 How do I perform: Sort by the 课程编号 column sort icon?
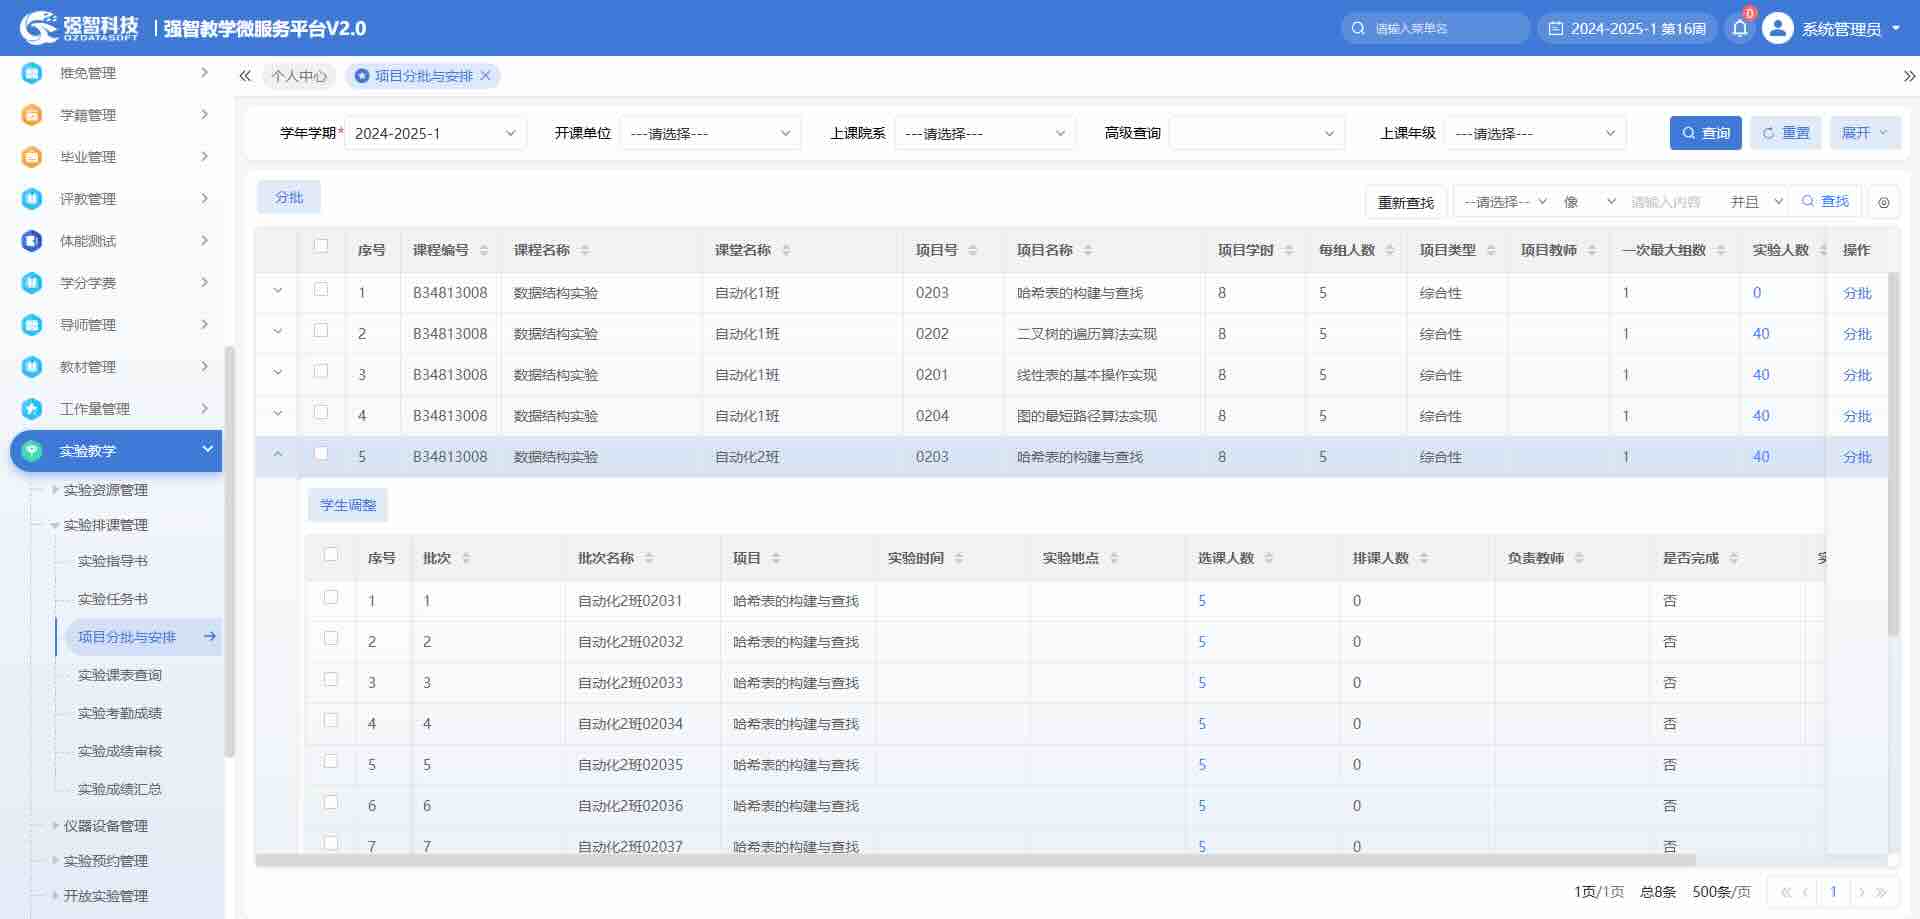[x=484, y=250]
